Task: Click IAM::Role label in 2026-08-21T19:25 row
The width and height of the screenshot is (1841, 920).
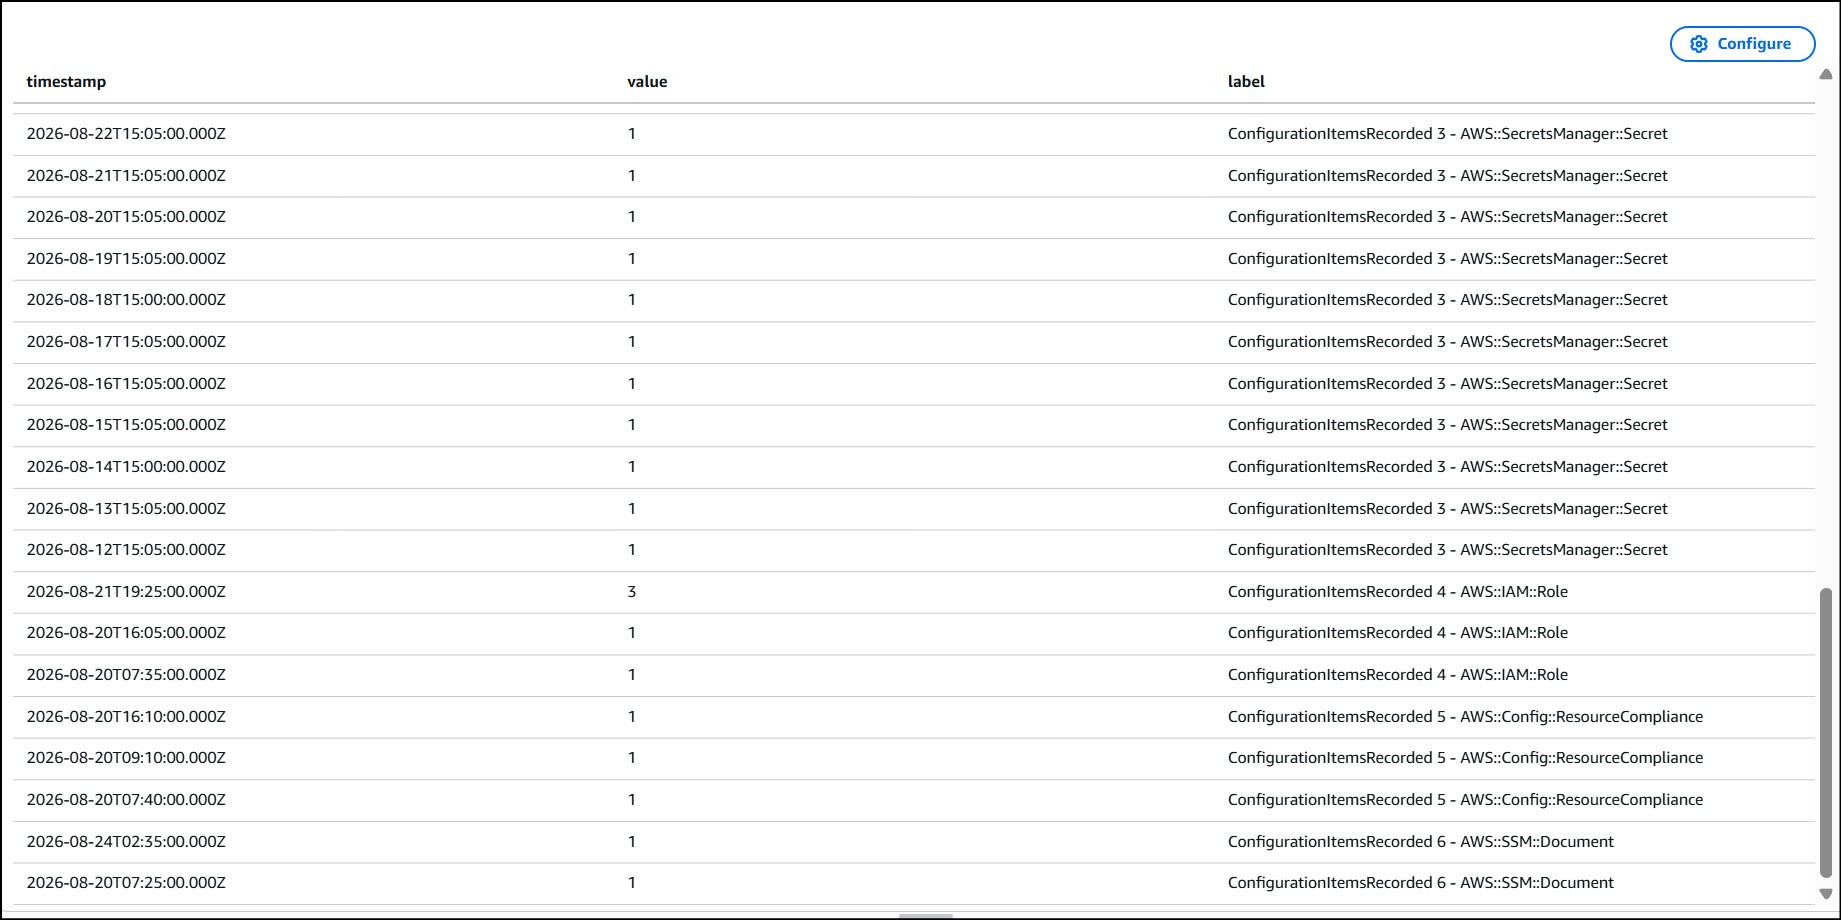Action: tap(1398, 592)
